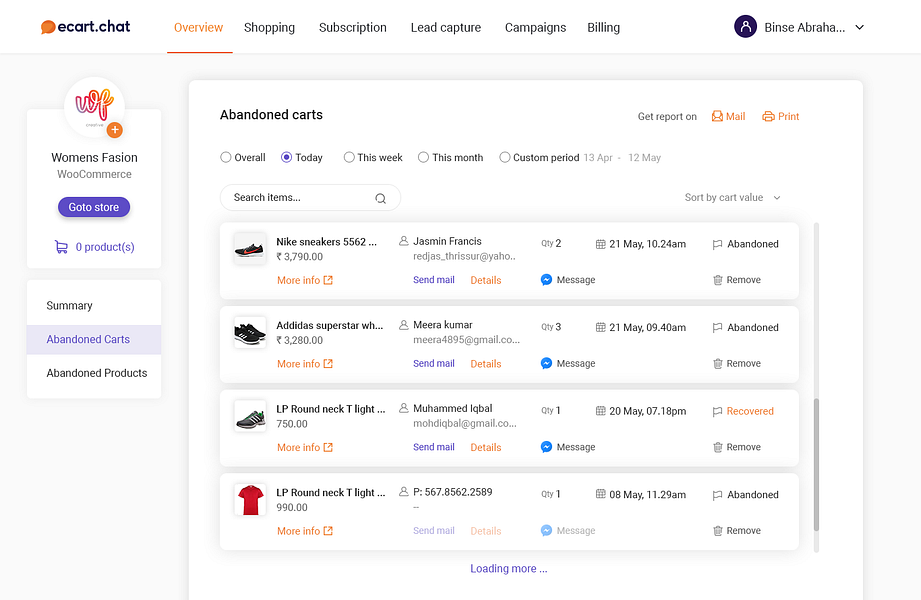Click the search magnifier icon
The height and width of the screenshot is (600, 921).
(381, 198)
